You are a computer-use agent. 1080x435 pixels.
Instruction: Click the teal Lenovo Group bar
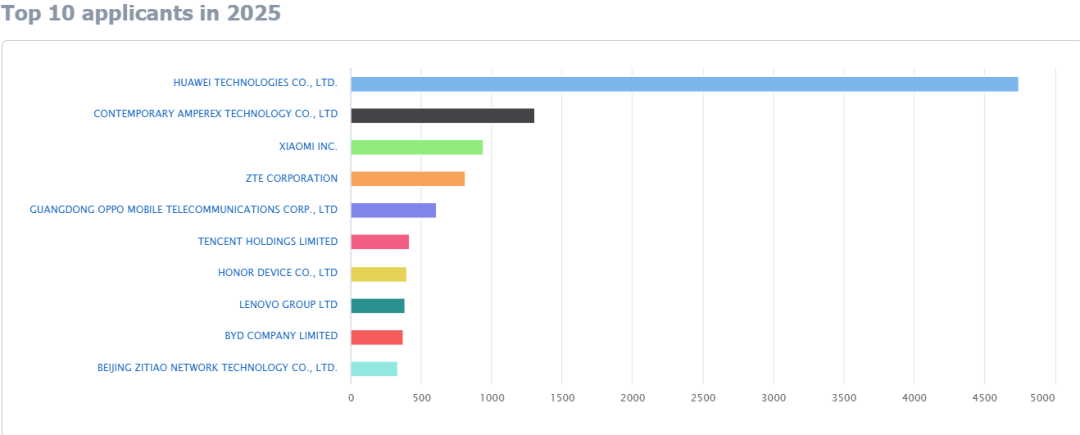pos(377,306)
